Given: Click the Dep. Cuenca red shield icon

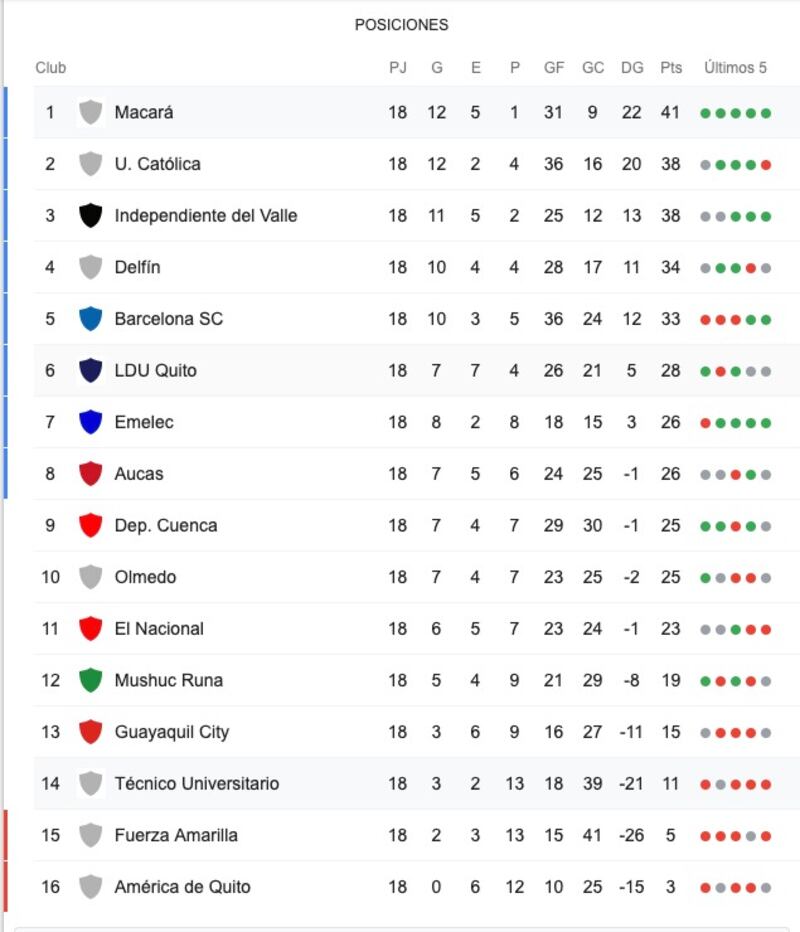Looking at the screenshot, I should pos(90,525).
